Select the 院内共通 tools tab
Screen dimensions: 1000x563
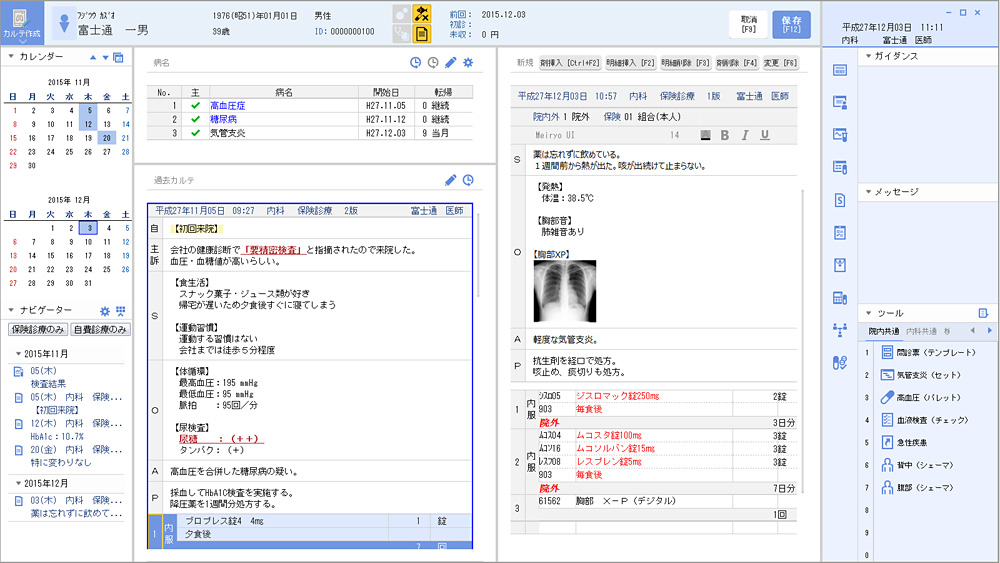point(883,331)
